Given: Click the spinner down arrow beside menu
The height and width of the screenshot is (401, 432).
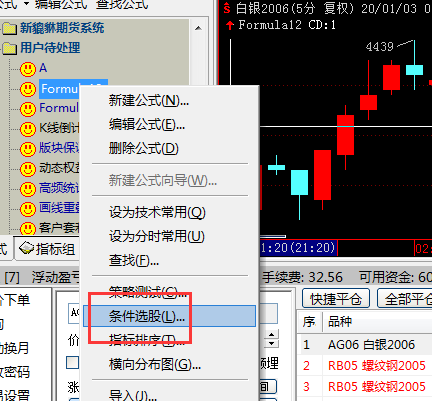Looking at the screenshot, I should (272, 343).
